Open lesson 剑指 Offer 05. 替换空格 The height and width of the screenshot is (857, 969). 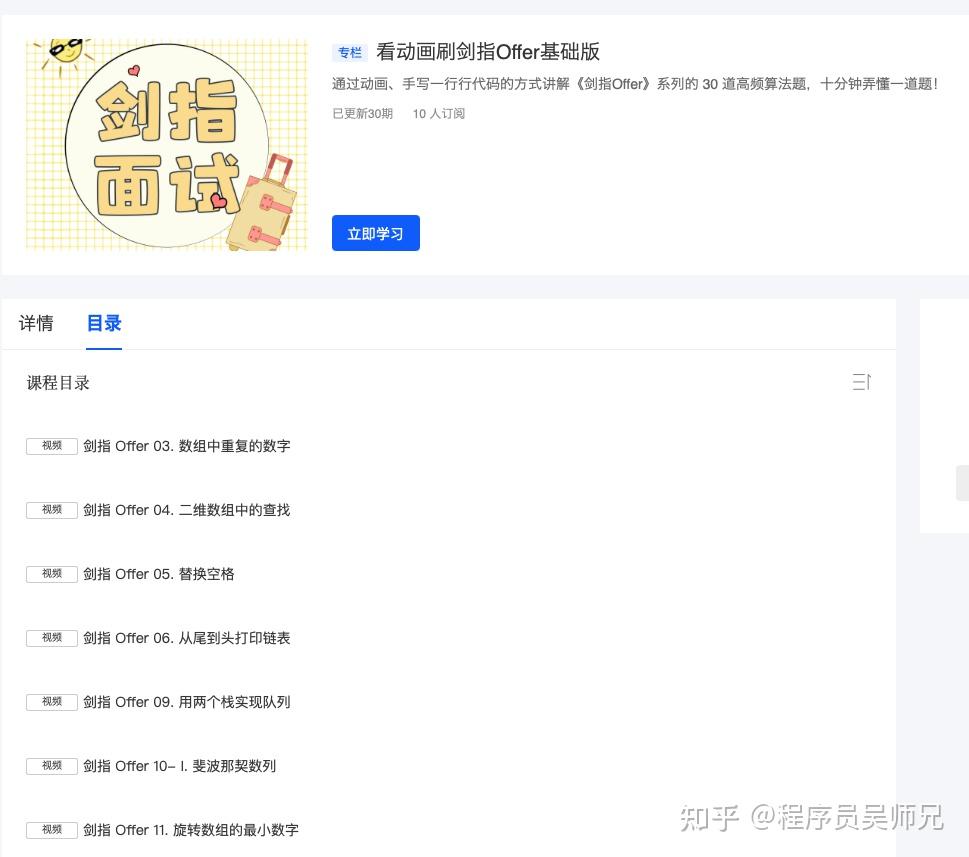(x=158, y=574)
